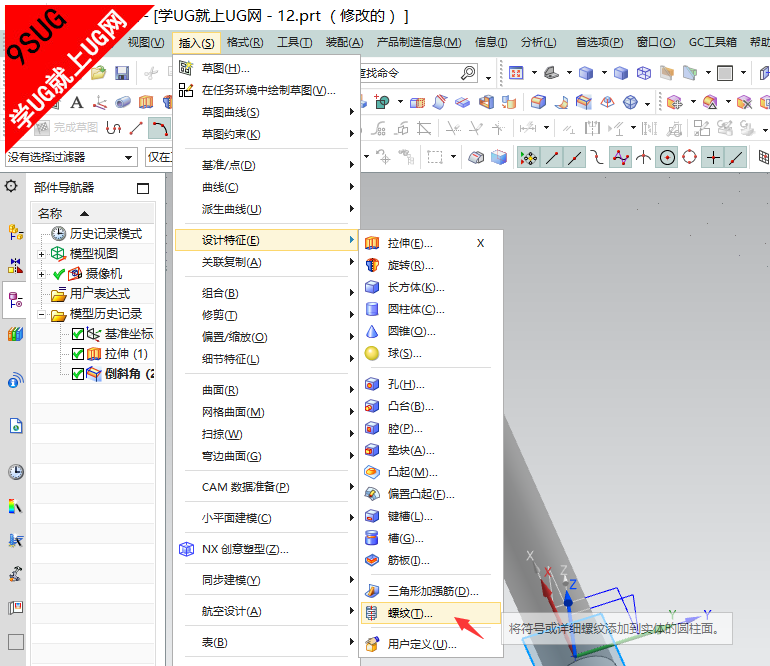770x666 pixels.
Task: Select Thread (螺纹) from design feature submenu
Action: pos(431,613)
